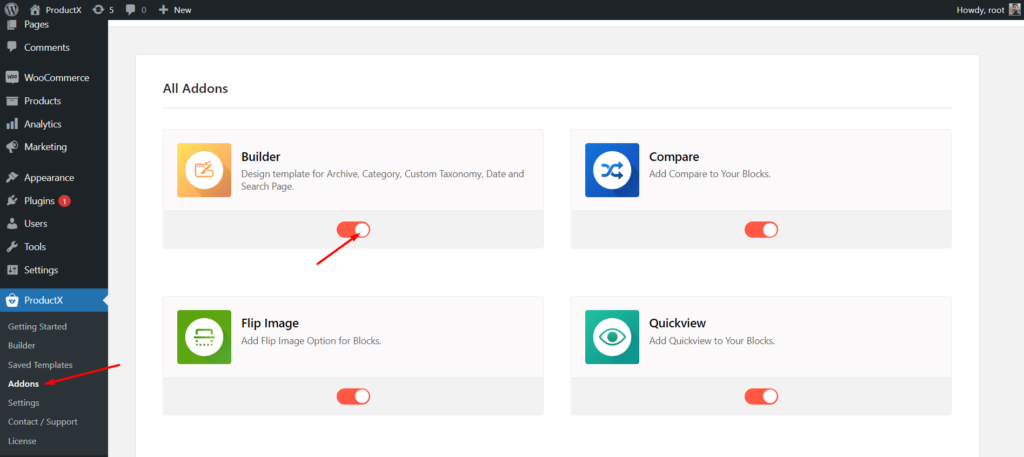Switch off the Flip Image toggle
Viewport: 1024px width, 457px height.
pos(353,397)
